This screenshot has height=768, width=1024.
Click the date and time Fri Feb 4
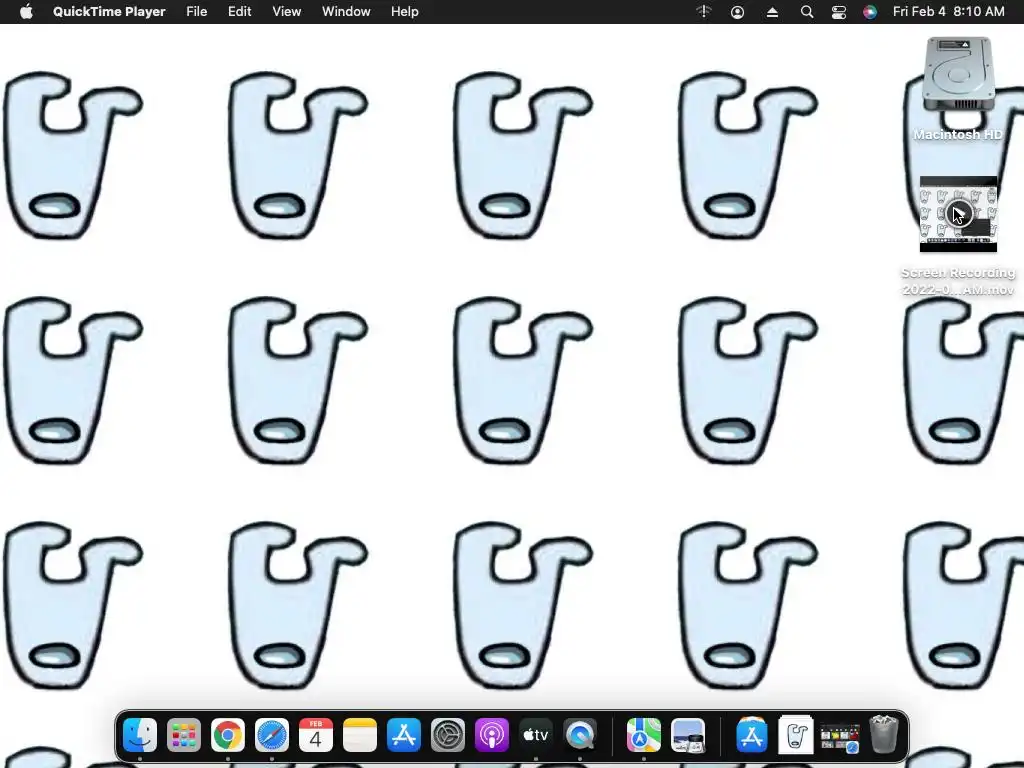pyautogui.click(x=948, y=12)
